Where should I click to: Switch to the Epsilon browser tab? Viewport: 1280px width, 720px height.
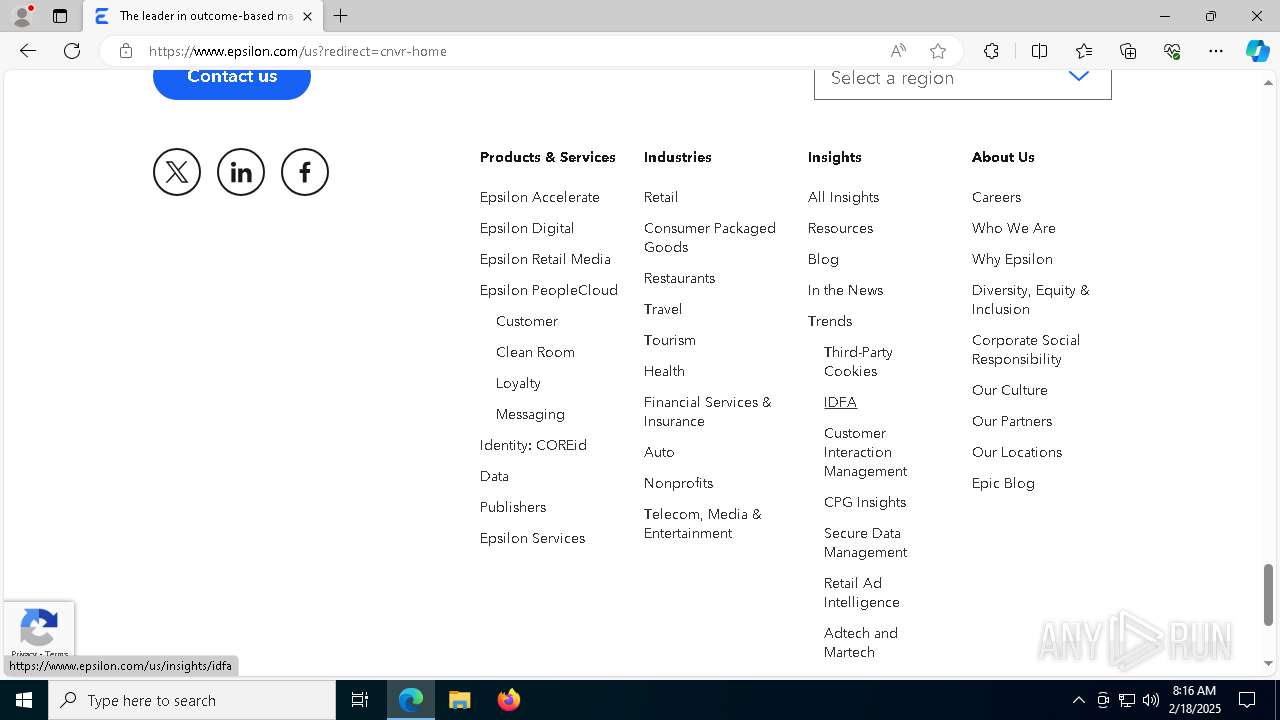[203, 16]
